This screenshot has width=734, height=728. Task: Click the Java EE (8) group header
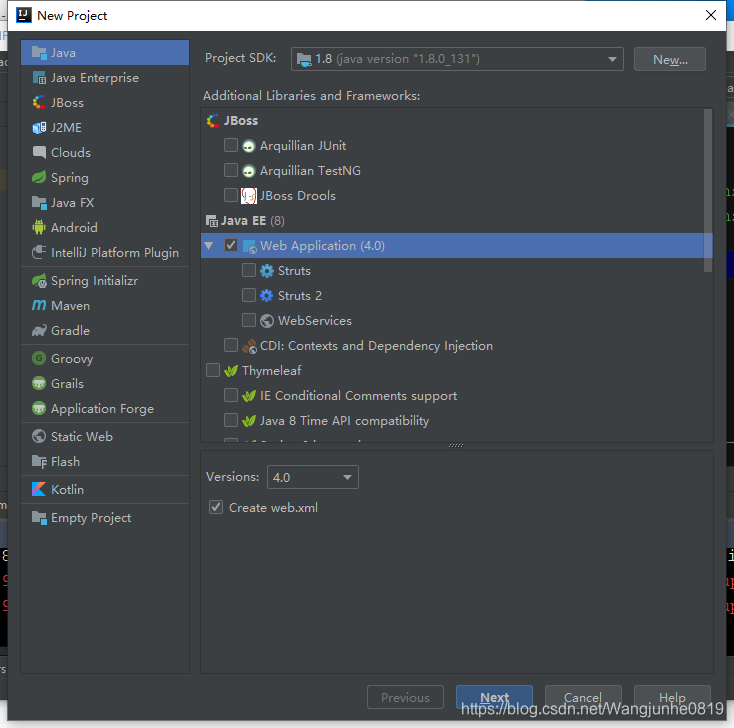[245, 221]
